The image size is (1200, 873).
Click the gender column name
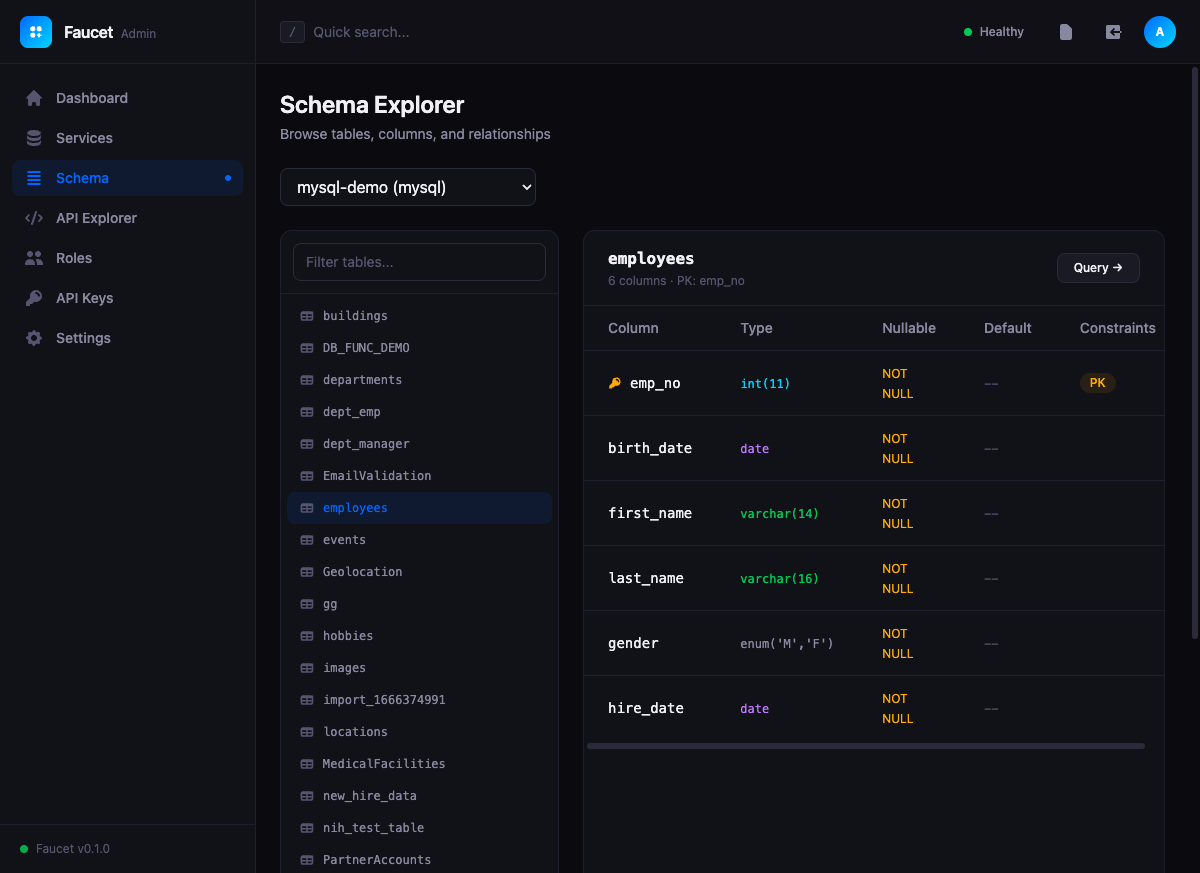pos(633,643)
